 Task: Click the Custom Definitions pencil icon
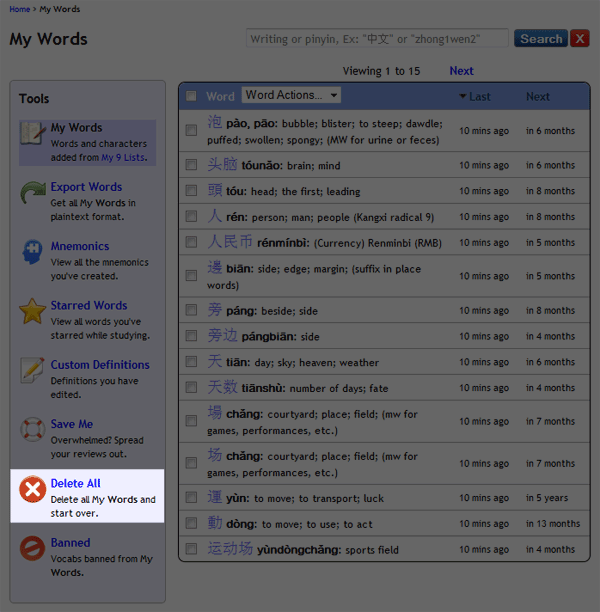click(33, 370)
